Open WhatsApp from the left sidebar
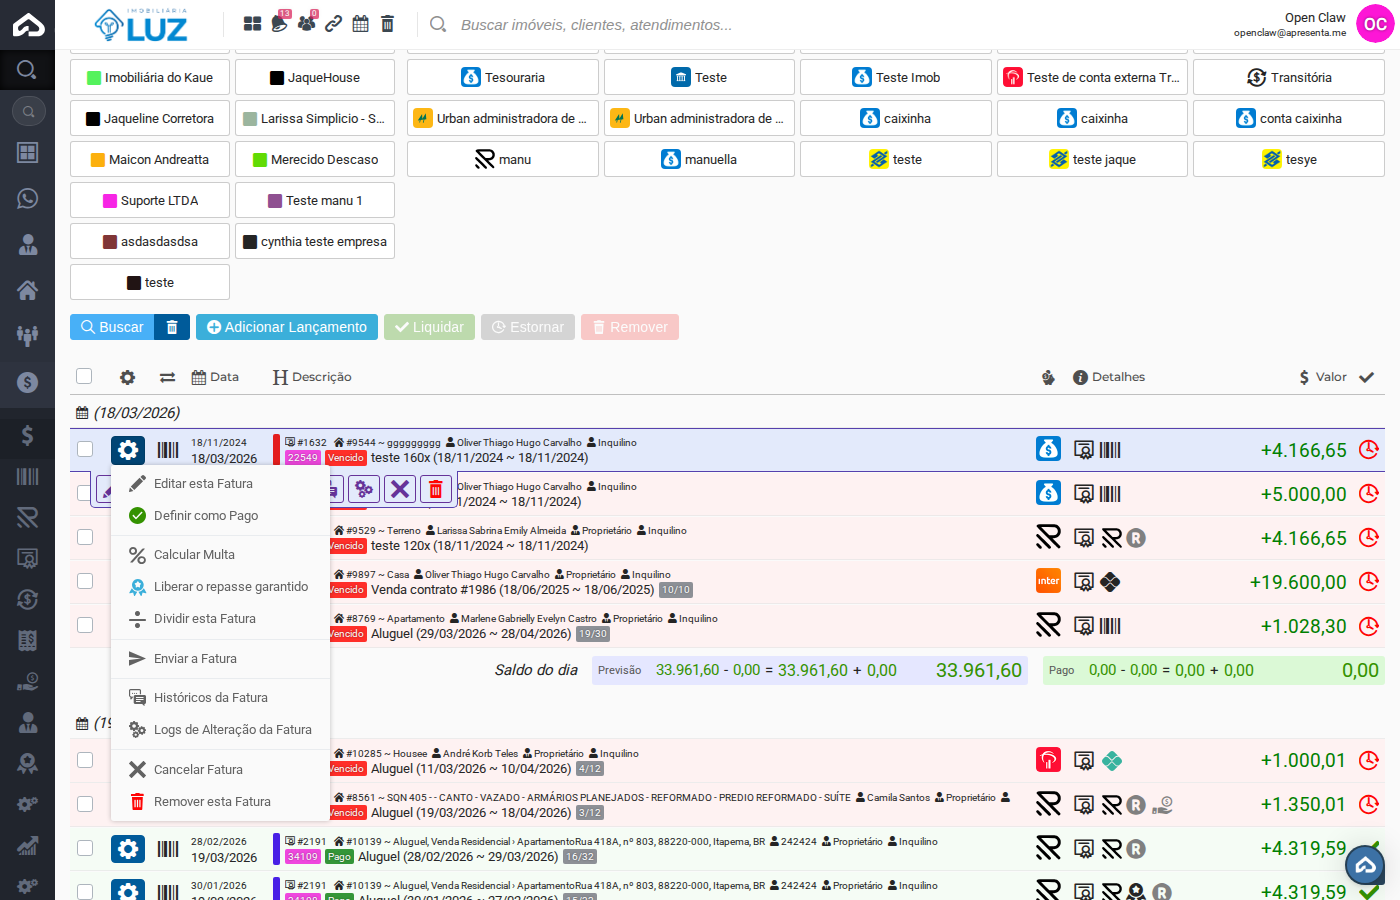The width and height of the screenshot is (1400, 900). point(27,198)
